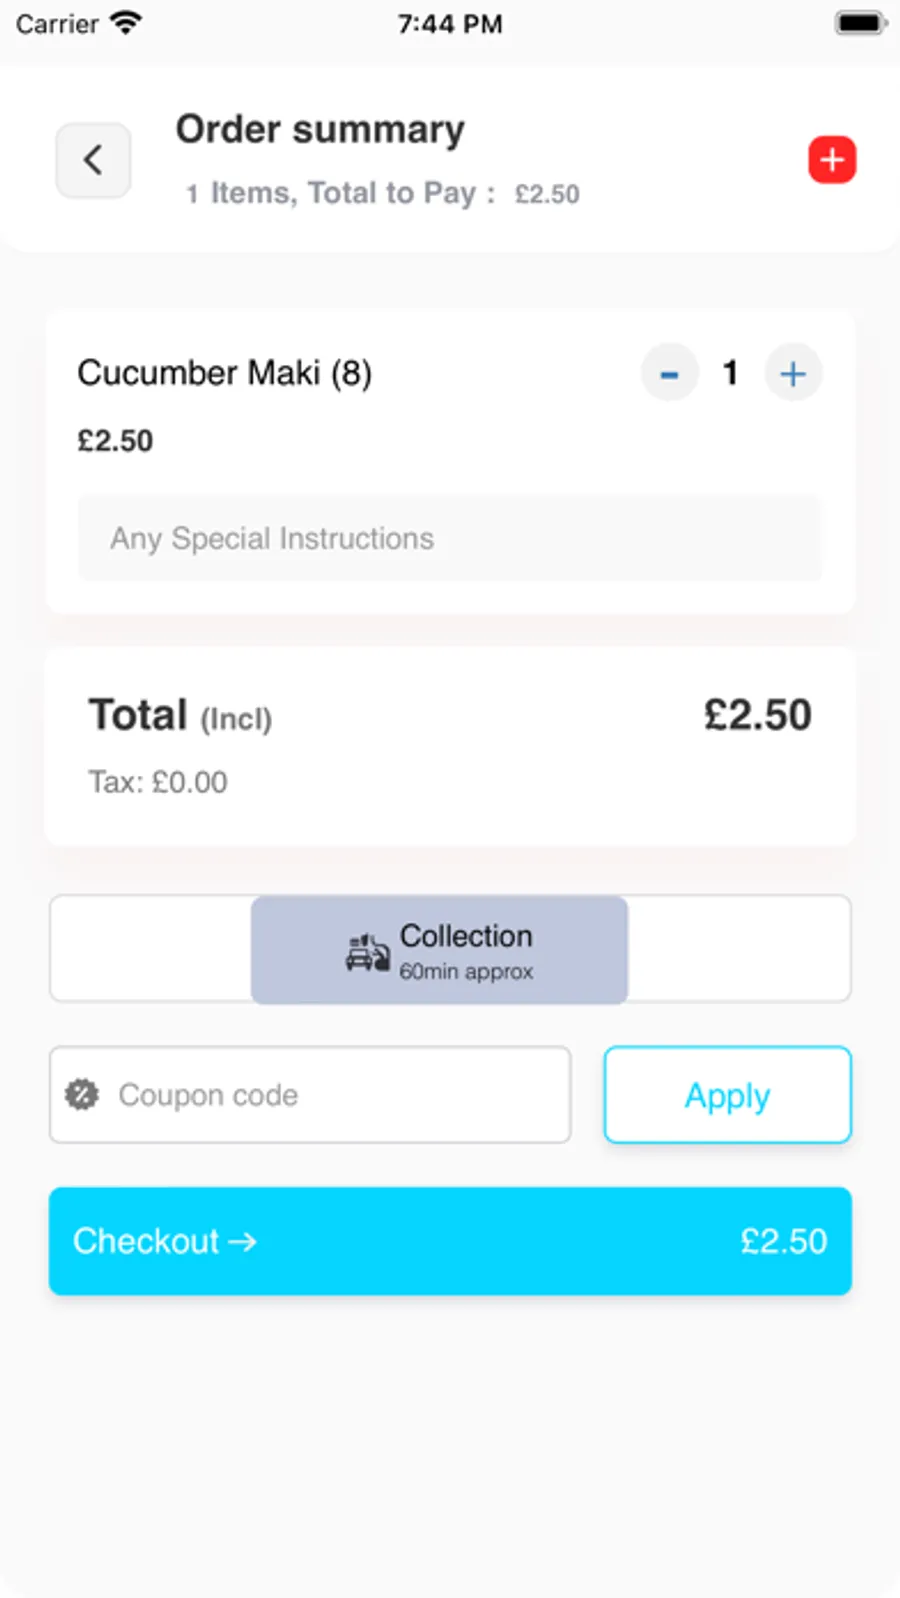The height and width of the screenshot is (1598, 900).
Task: Tap the Order summary title
Action: coord(320,130)
